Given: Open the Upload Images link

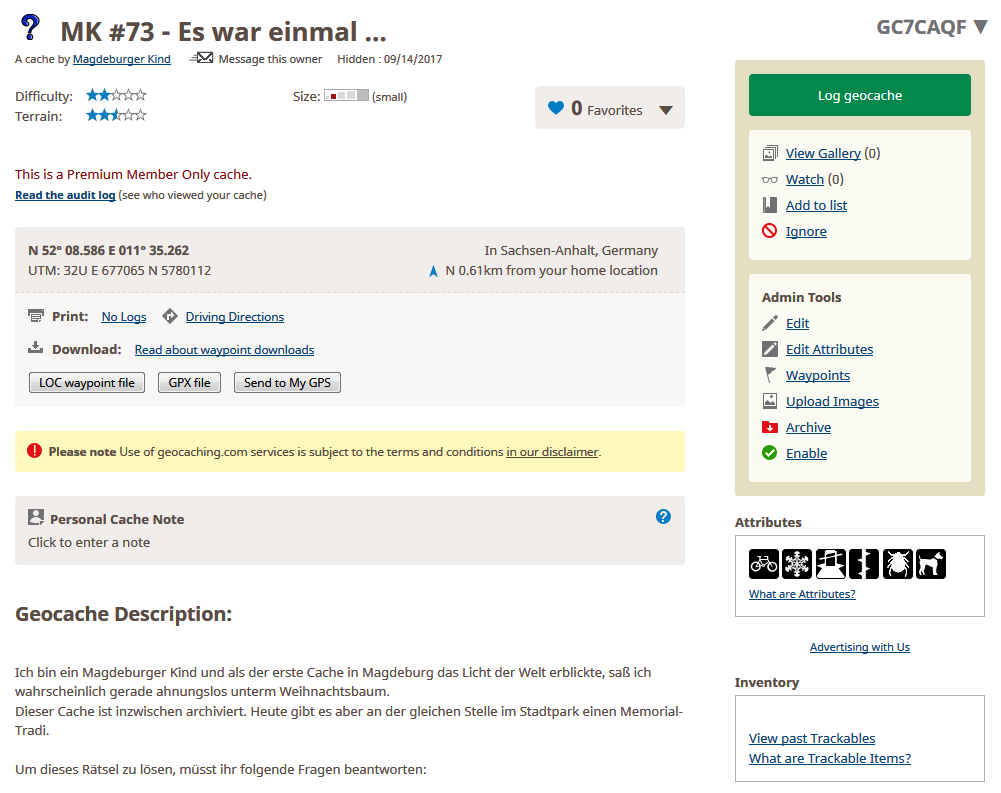Looking at the screenshot, I should tap(832, 402).
